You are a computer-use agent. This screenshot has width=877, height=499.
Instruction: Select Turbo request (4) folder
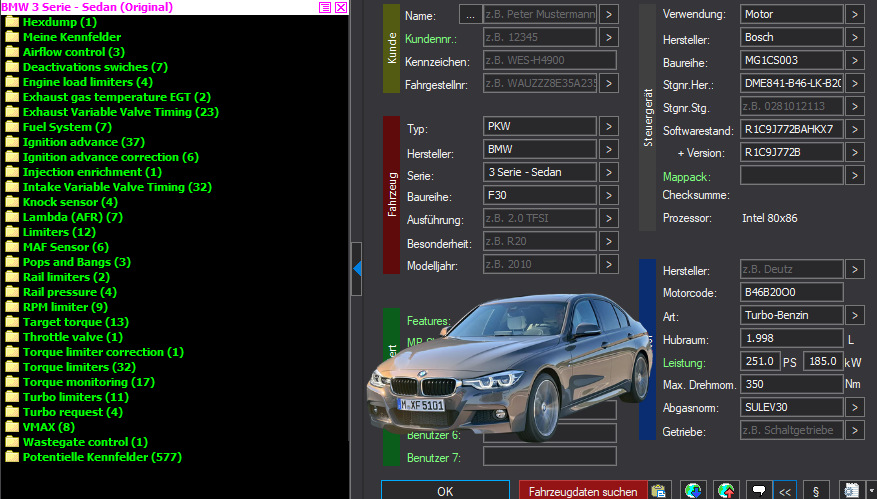tap(64, 412)
